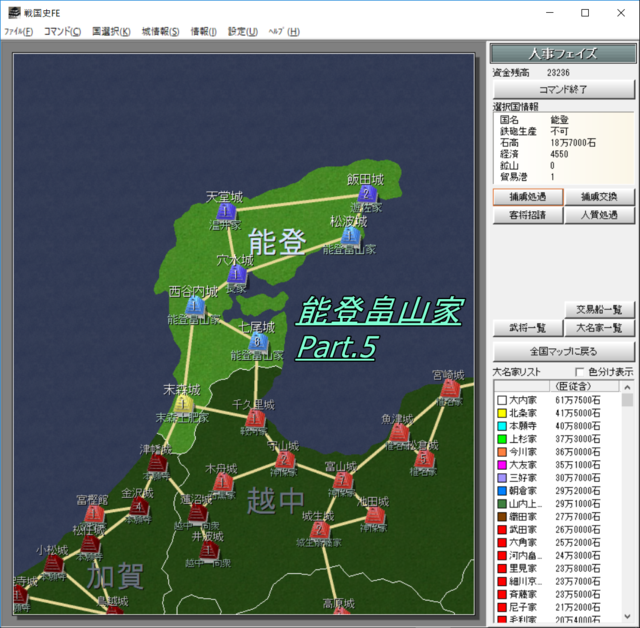This screenshot has width=640, height=628.
Task: Select 六角家 row in daimyo list
Action: point(558,543)
